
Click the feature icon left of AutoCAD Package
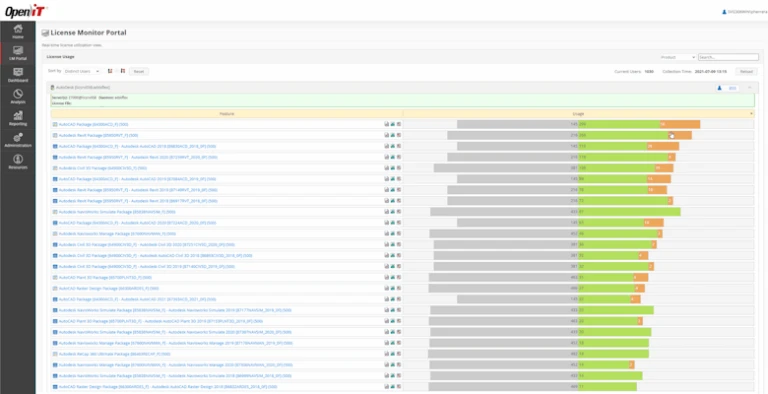[55, 124]
